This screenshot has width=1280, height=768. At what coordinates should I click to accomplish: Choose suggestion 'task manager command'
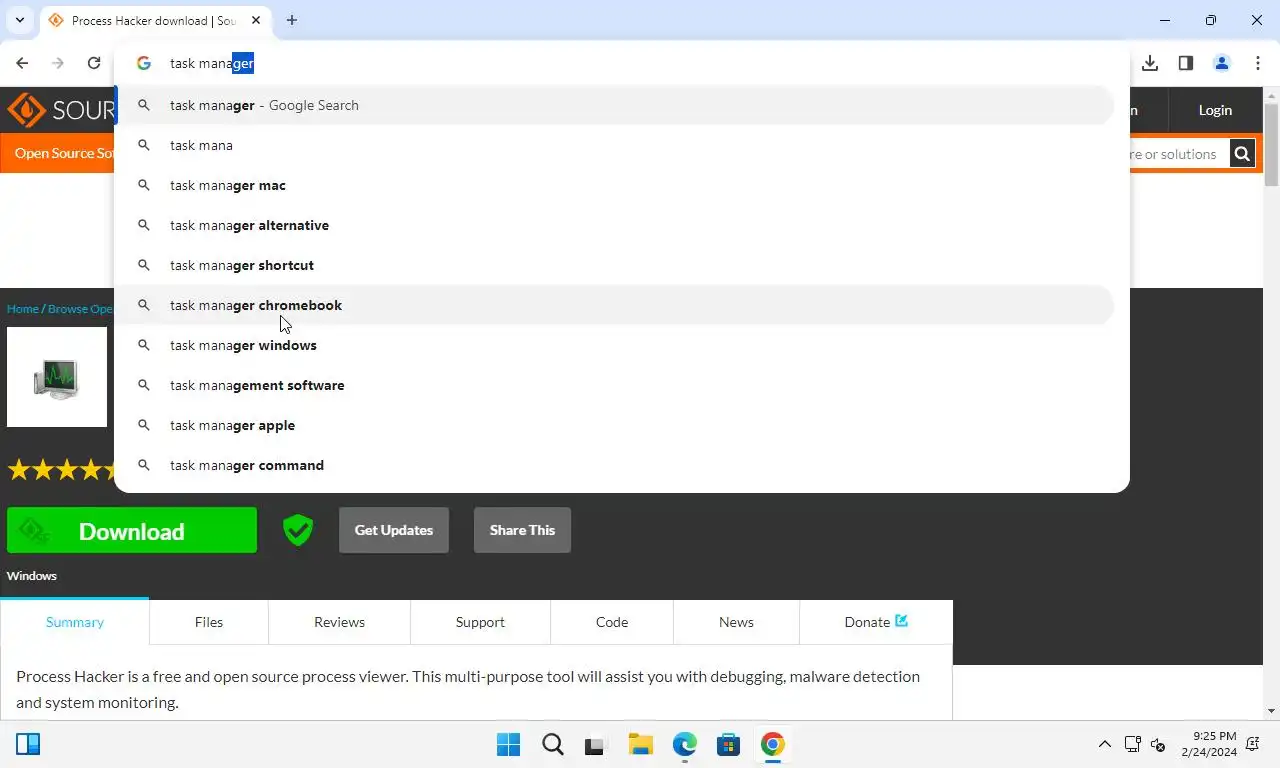coord(614,465)
